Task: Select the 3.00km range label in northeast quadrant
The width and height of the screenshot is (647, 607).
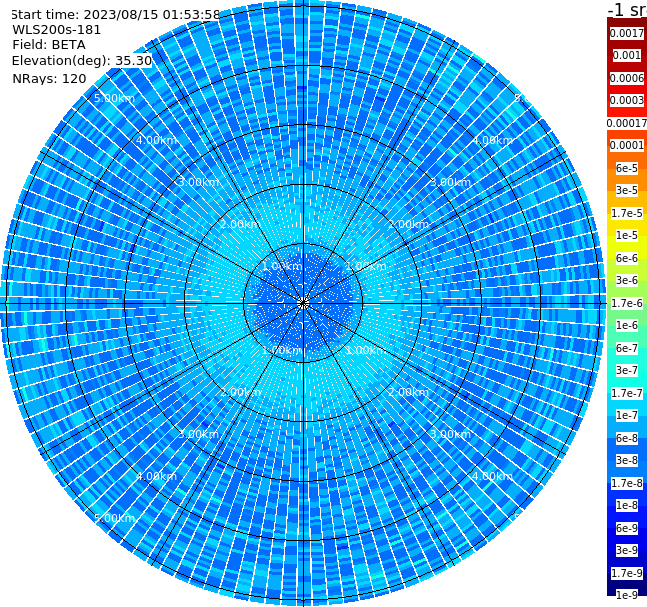Action: 450,182
